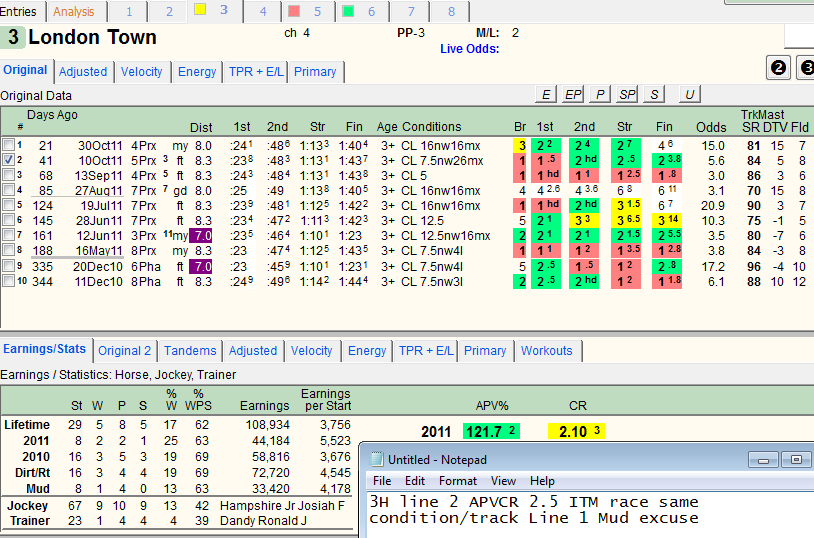Check pace line 5 dated 19Jul11
This screenshot has width=814, height=538.
click(x=8, y=205)
